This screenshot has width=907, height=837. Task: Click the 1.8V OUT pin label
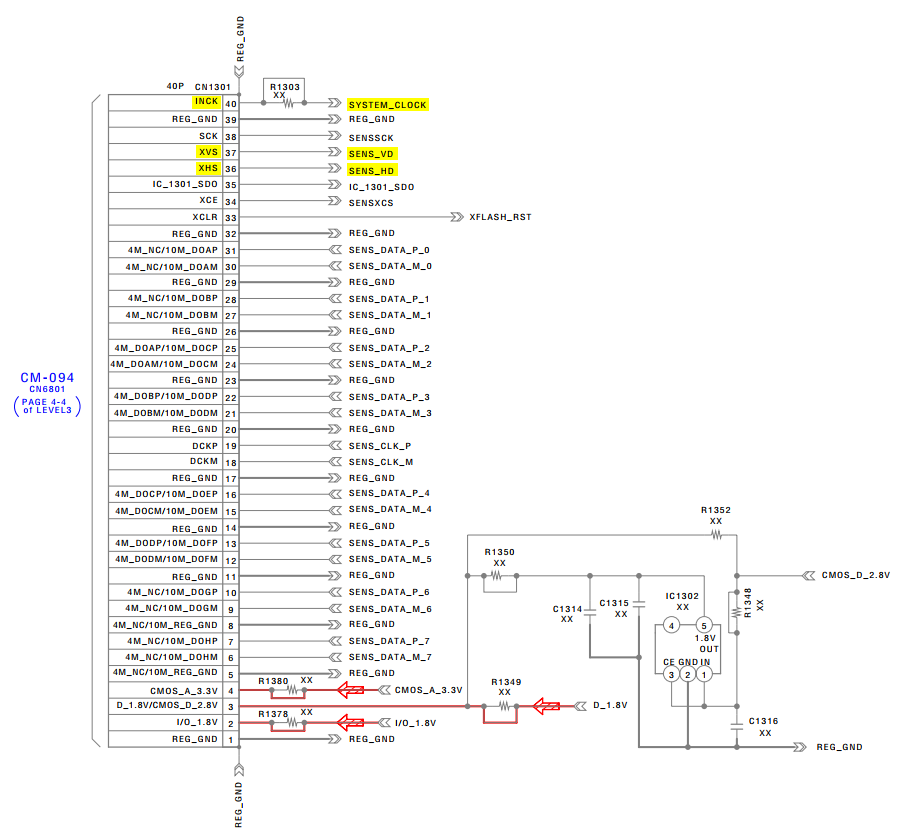click(x=706, y=644)
